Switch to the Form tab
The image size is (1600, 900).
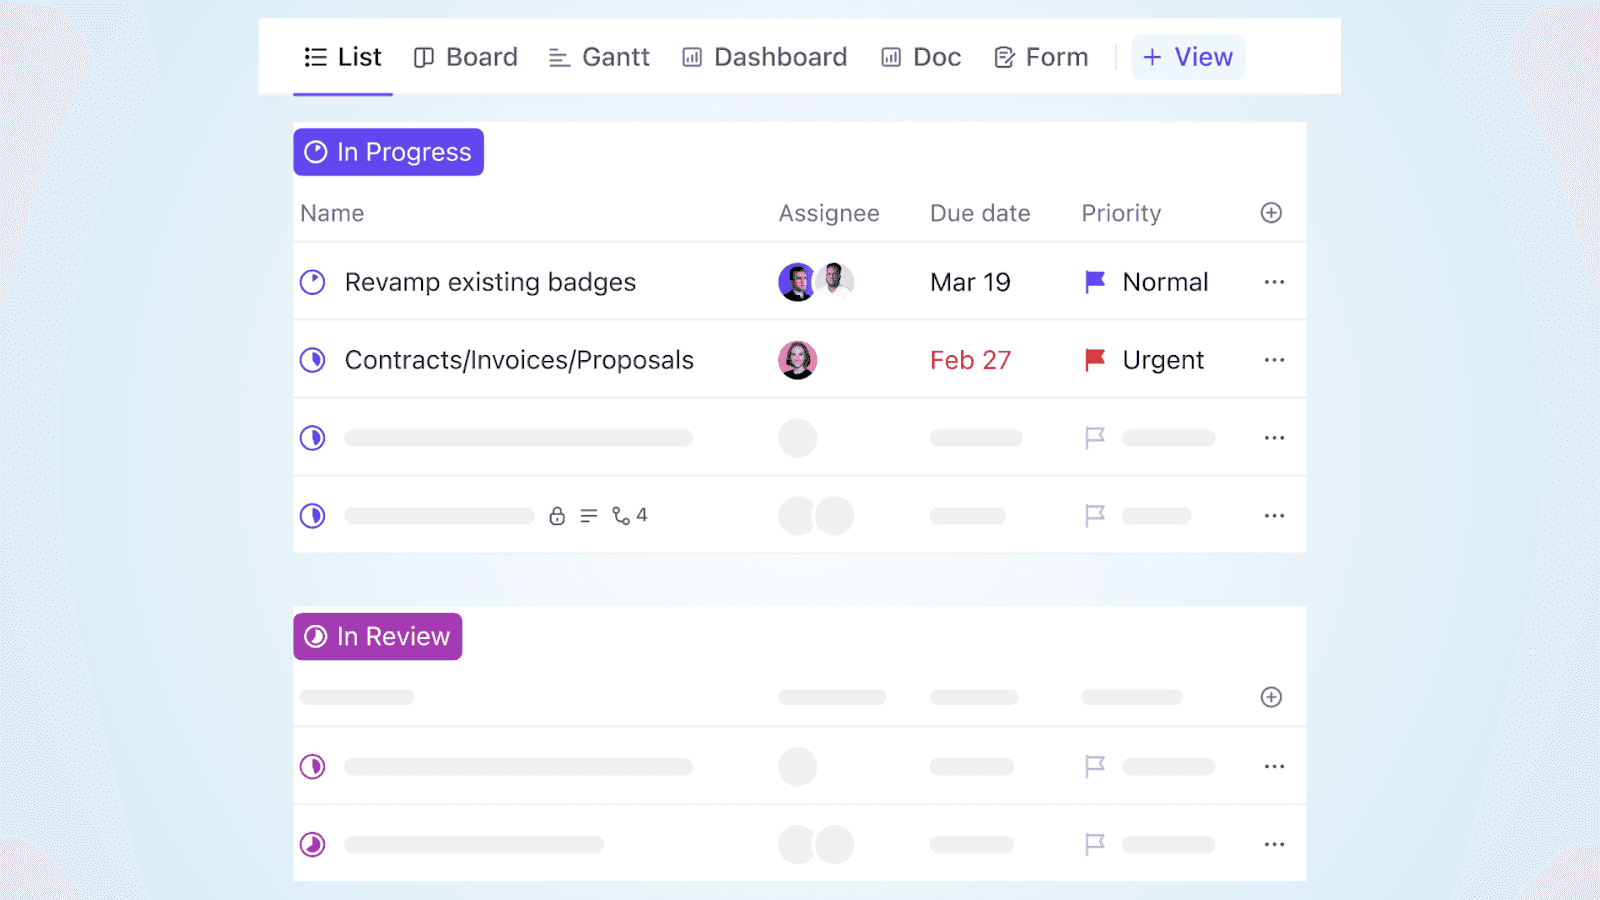click(1040, 57)
